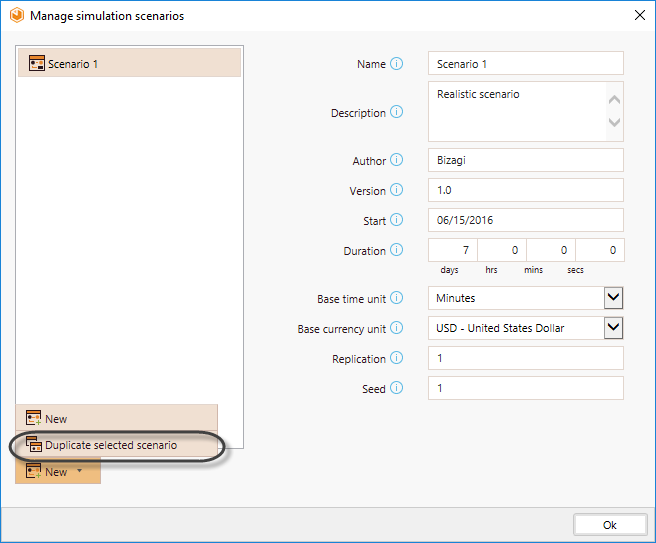Expand the Base currency unit dropdown

[x=613, y=328]
